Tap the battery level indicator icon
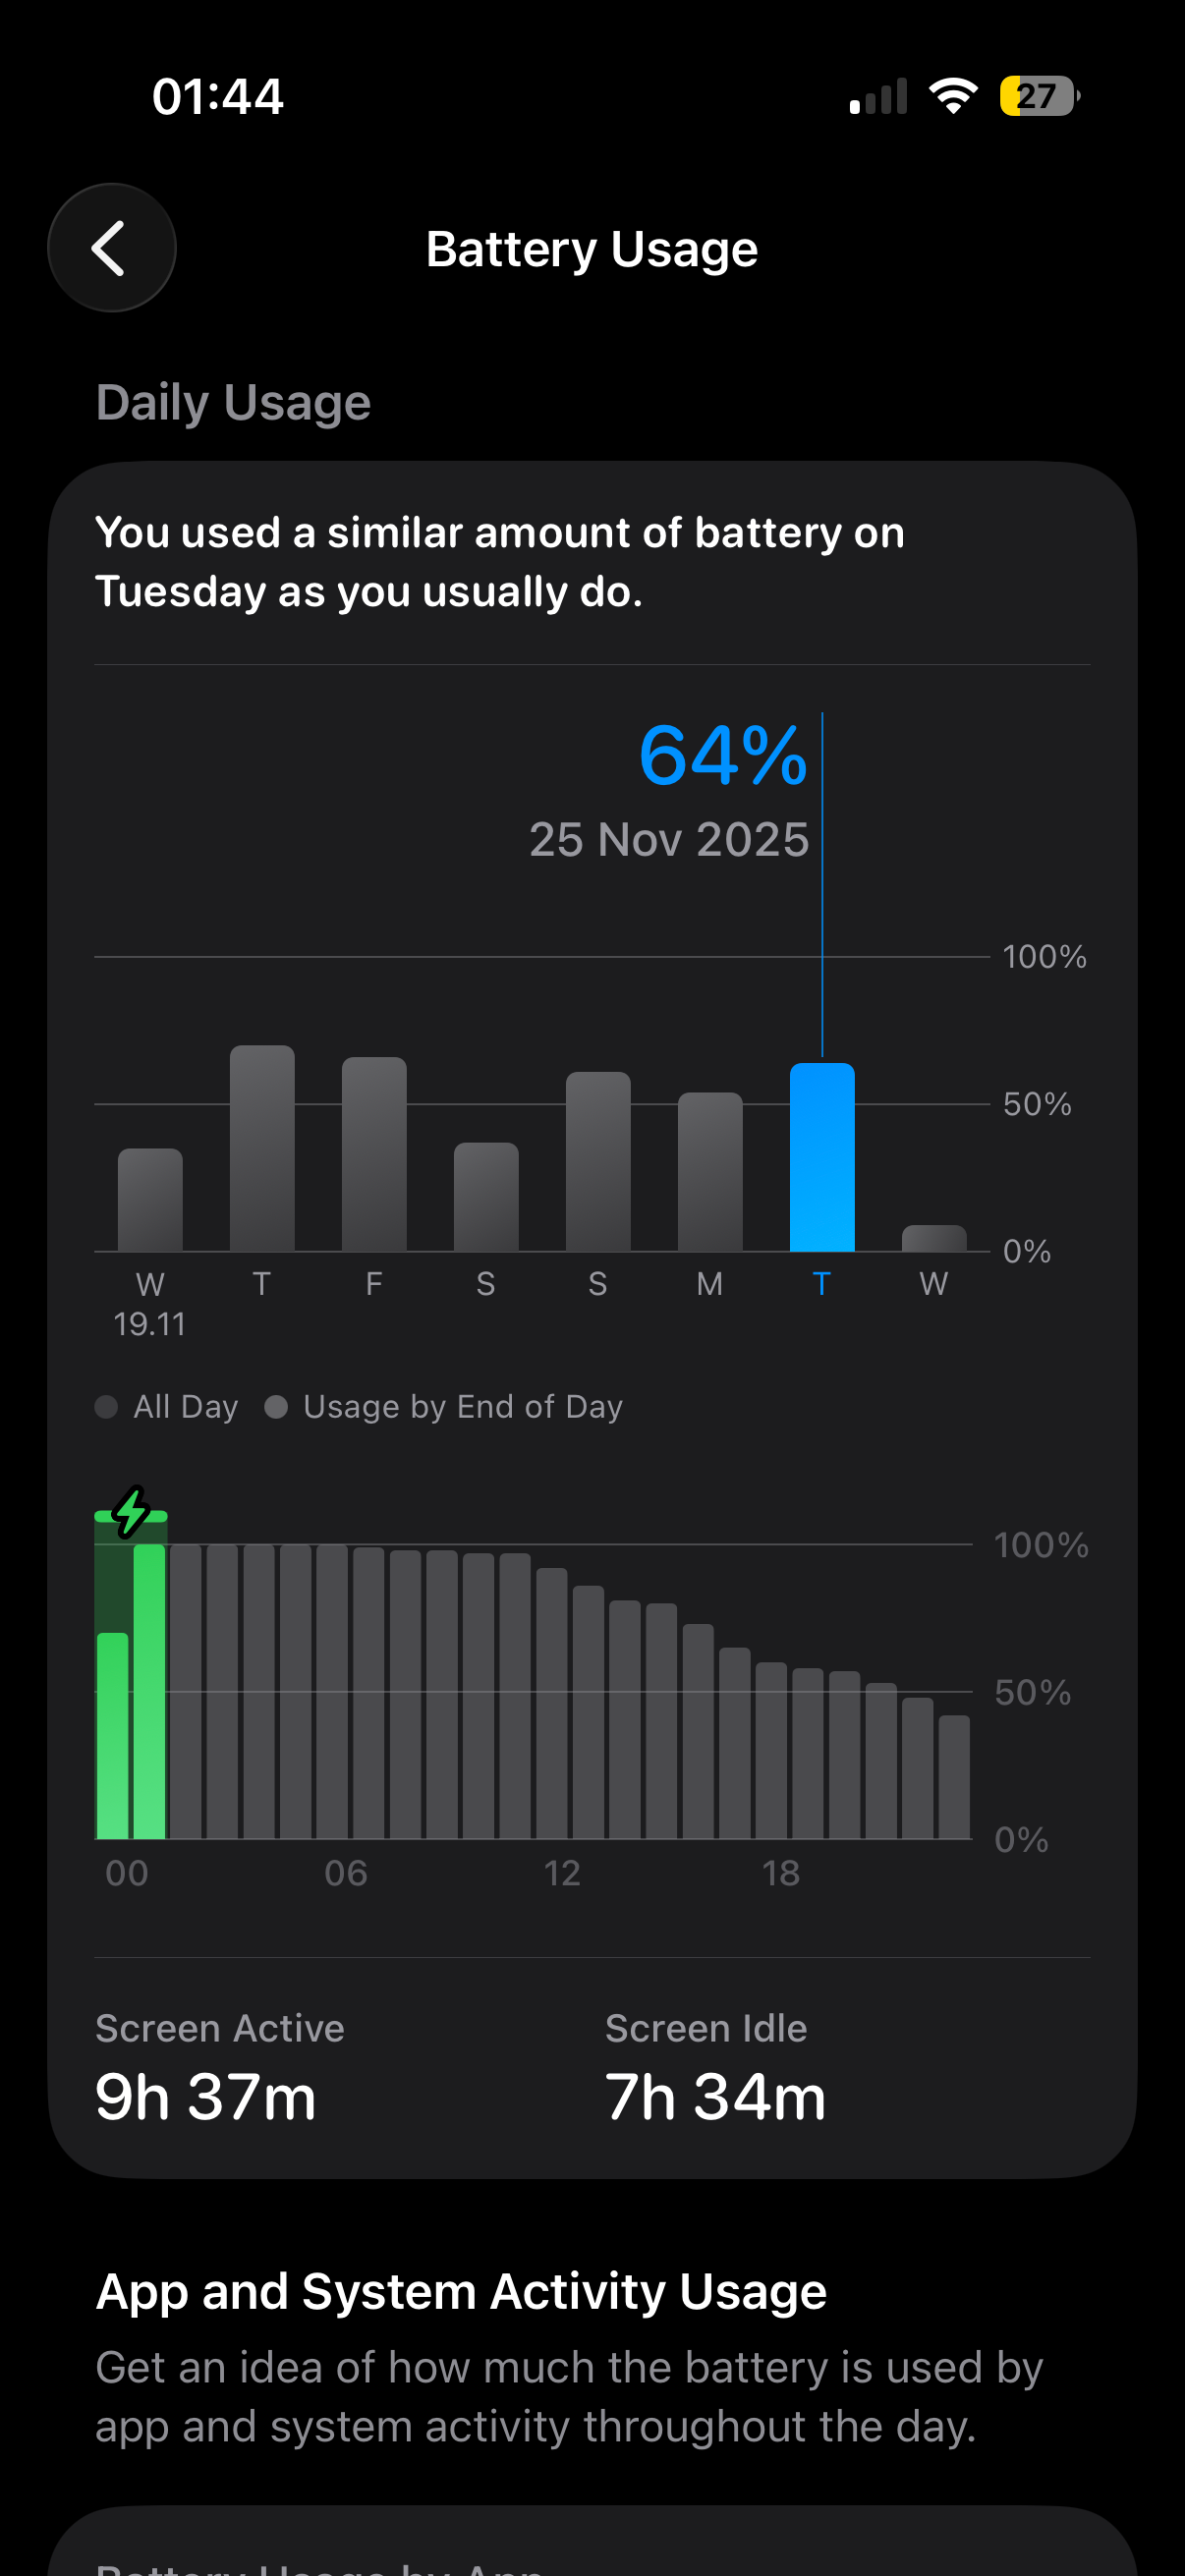Screen dimensions: 1185x2576 (x=1038, y=96)
